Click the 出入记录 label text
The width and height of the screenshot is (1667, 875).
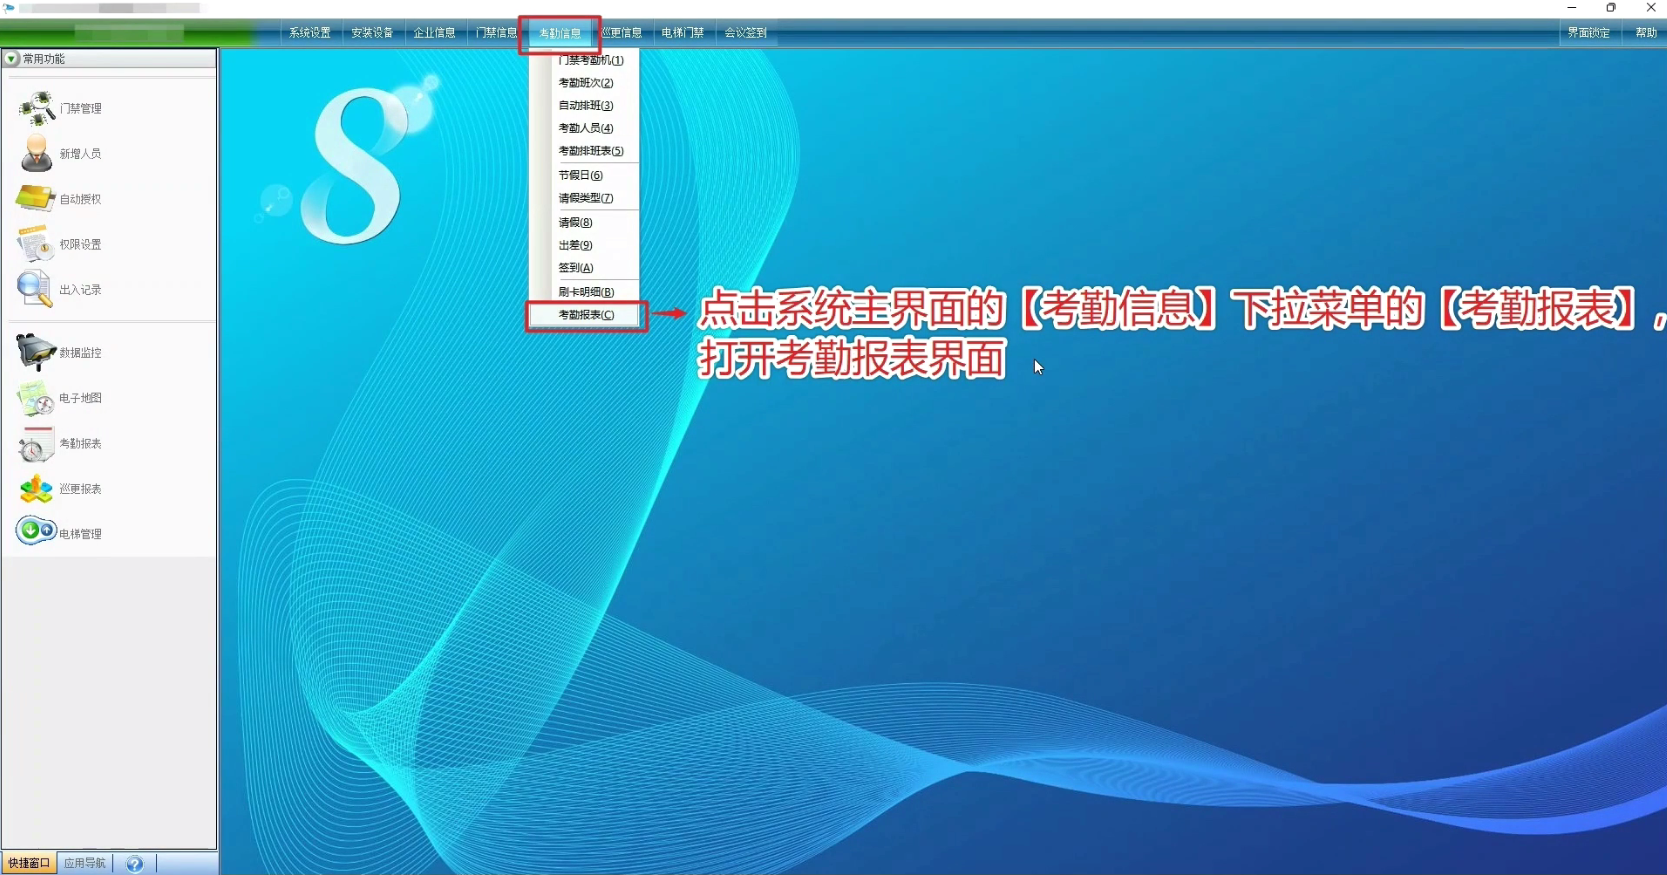[80, 290]
